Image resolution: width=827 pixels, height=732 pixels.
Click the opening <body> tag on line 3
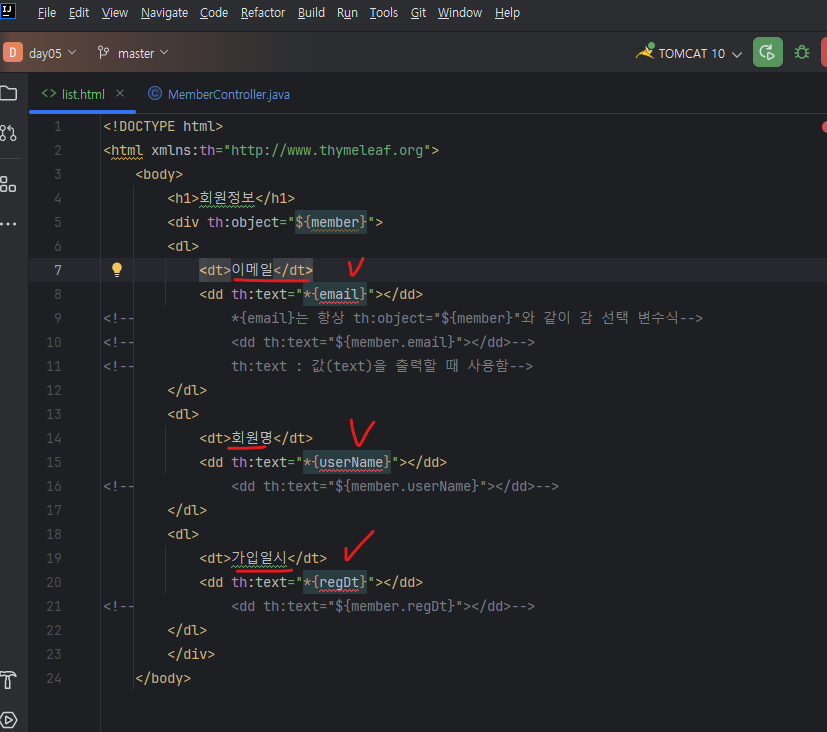click(x=159, y=175)
